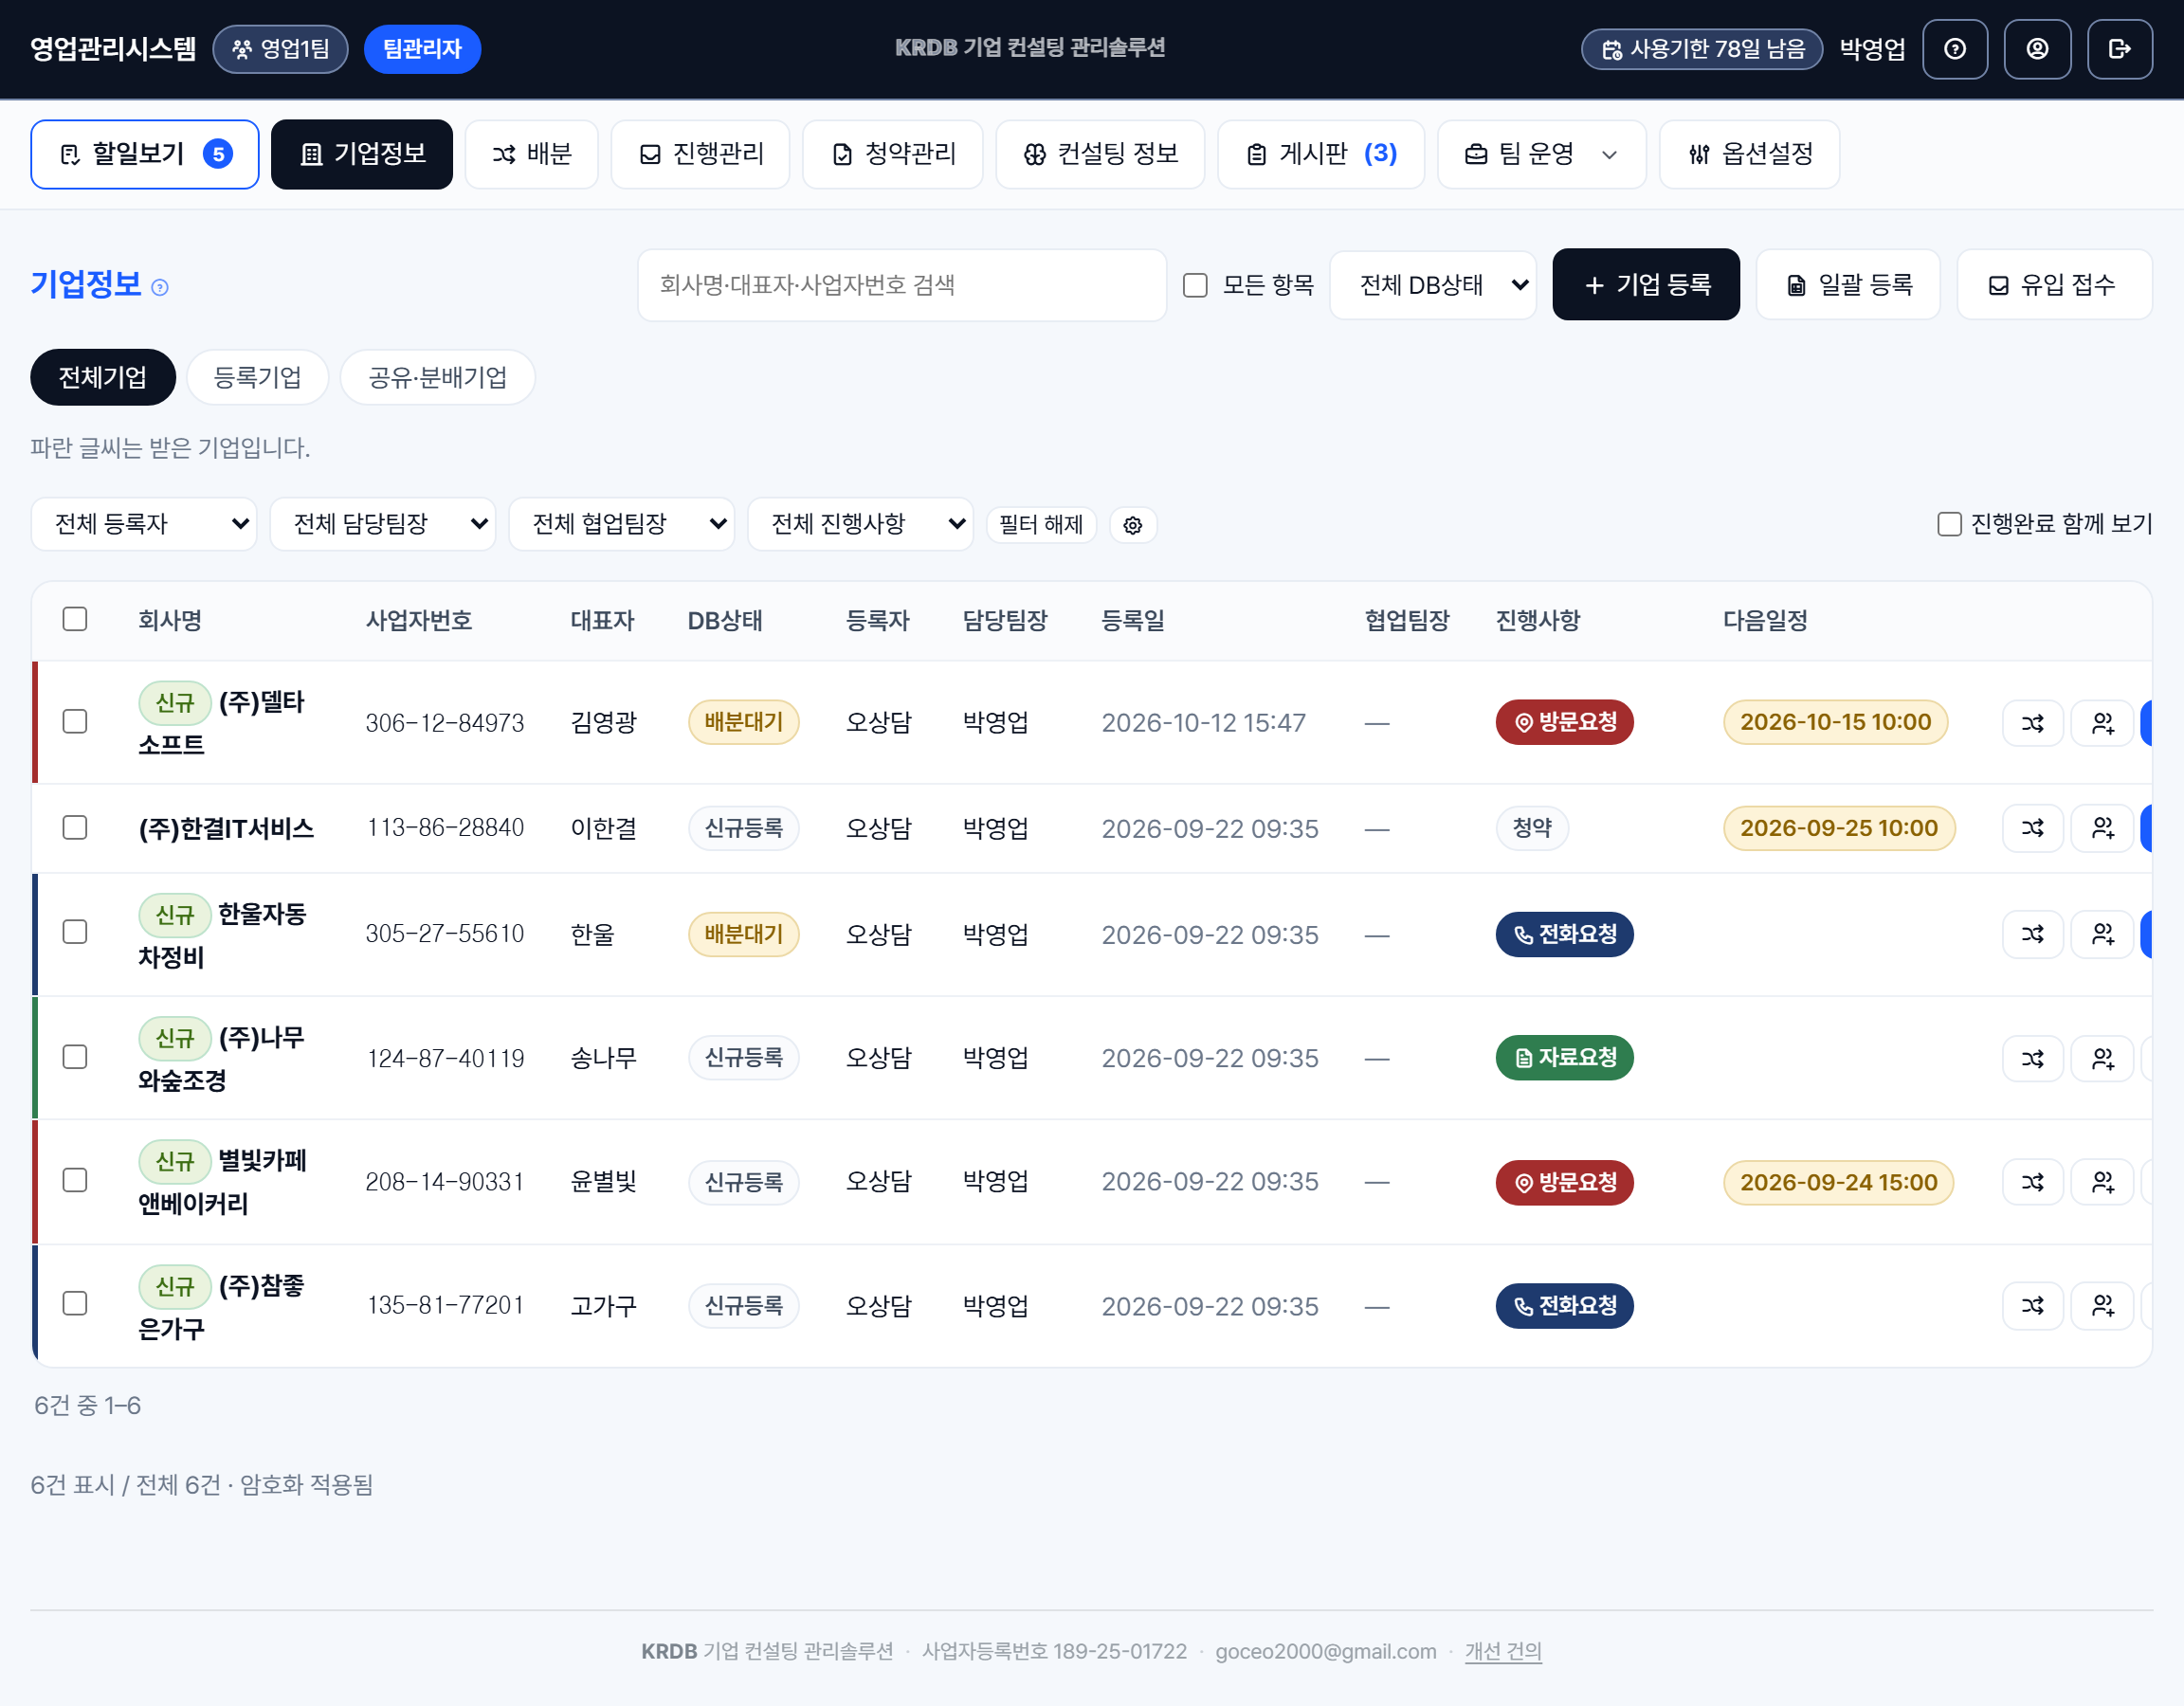This screenshot has width=2184, height=1706.
Task: Click the company search input field
Action: click(x=902, y=285)
